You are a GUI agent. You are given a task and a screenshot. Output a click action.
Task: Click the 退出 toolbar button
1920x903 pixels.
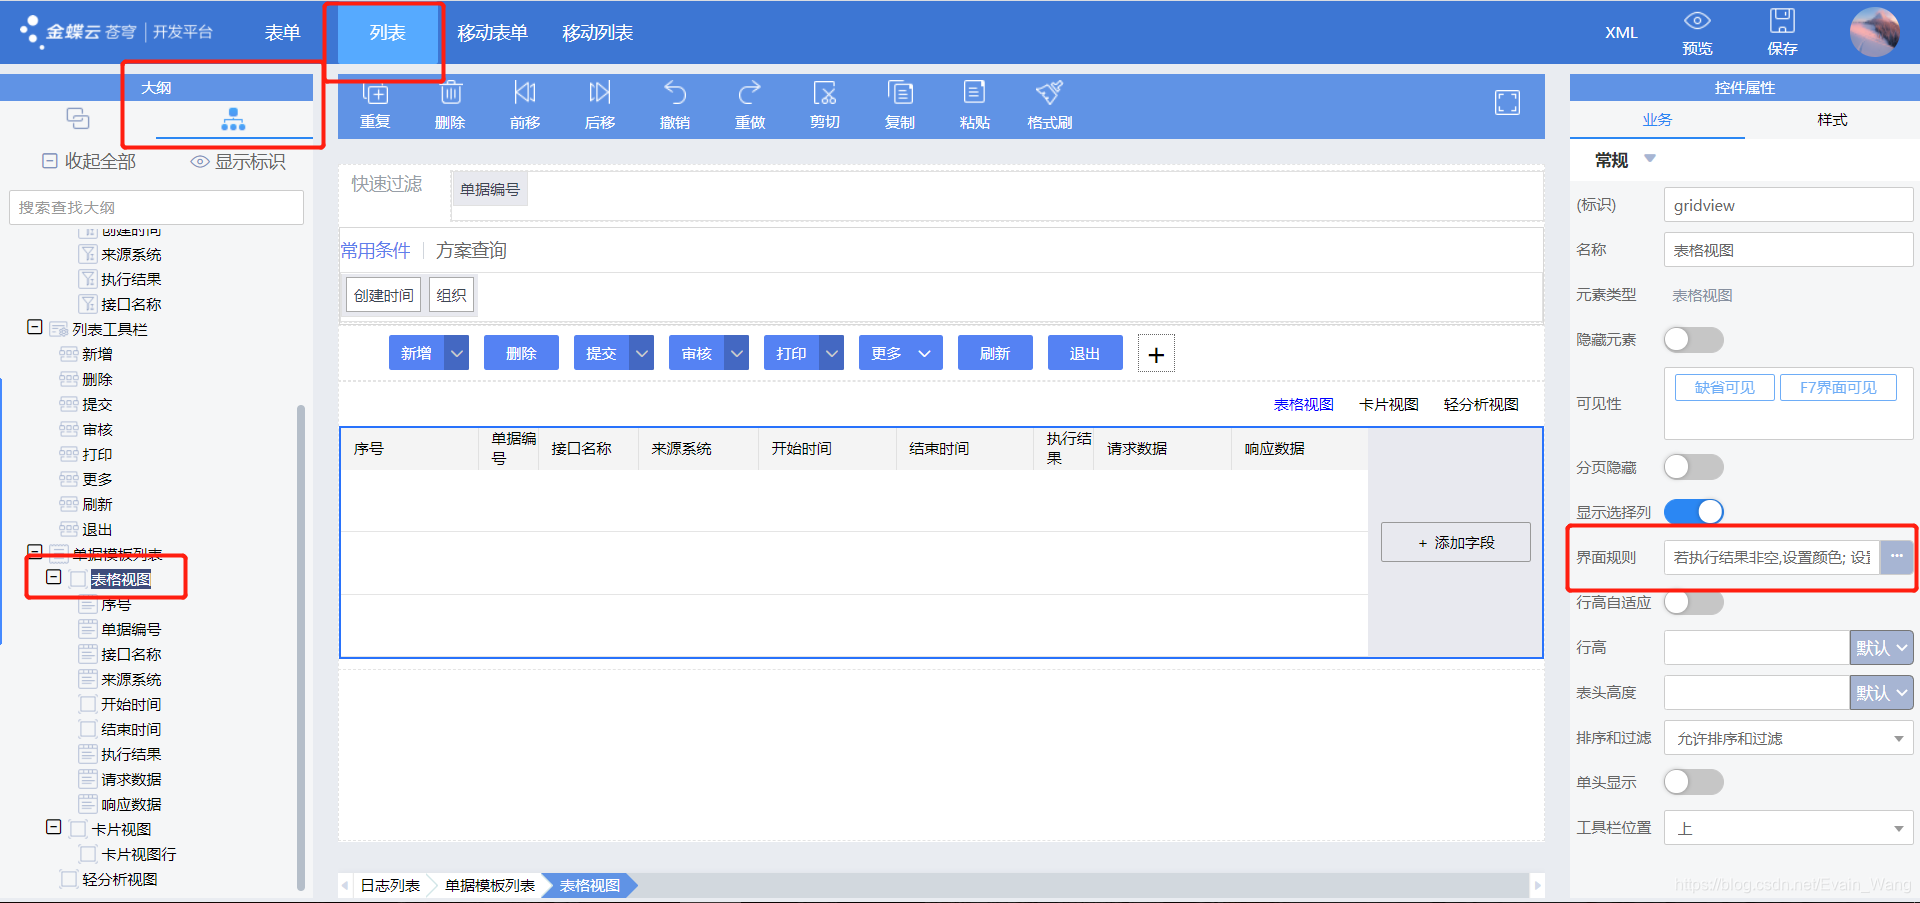point(1085,353)
